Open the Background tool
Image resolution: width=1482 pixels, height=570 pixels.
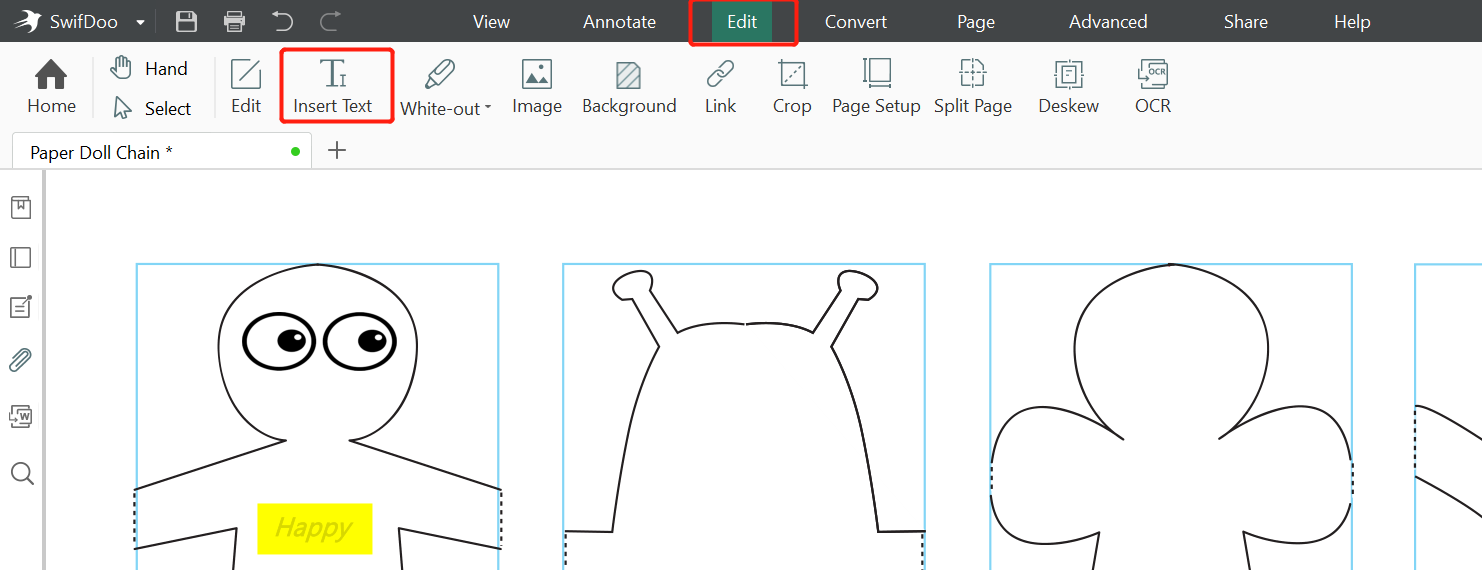pyautogui.click(x=629, y=87)
